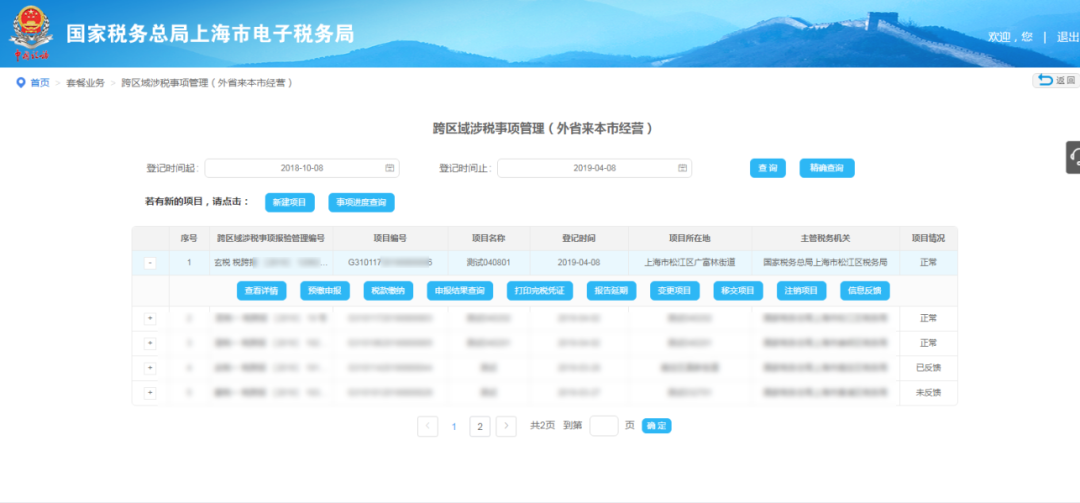Screen dimensions: 1080x503
Task: Click the home location pin icon
Action: pyautogui.click(x=21, y=83)
